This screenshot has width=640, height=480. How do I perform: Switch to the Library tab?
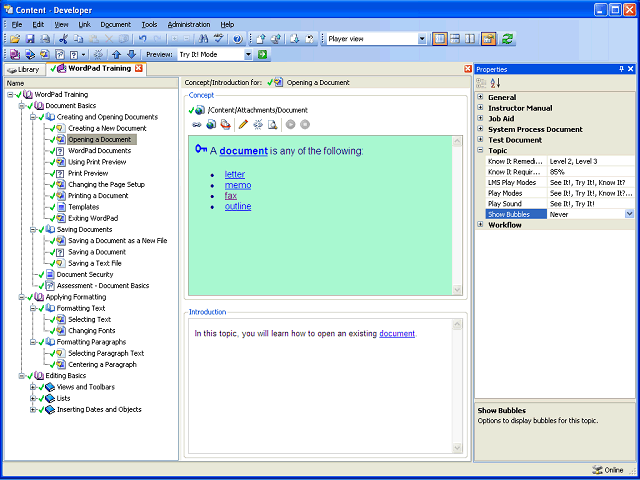click(x=24, y=69)
